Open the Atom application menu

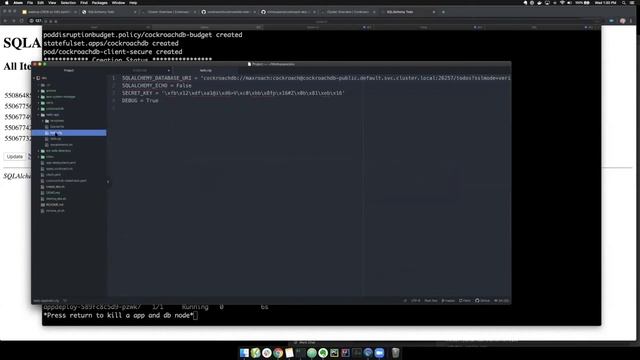tap(18, 2)
